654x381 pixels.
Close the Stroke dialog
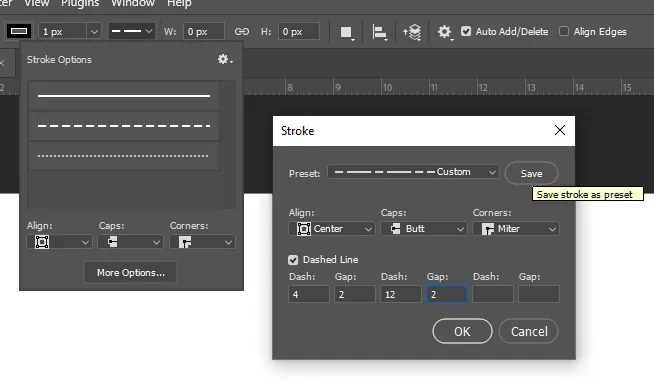click(x=560, y=130)
